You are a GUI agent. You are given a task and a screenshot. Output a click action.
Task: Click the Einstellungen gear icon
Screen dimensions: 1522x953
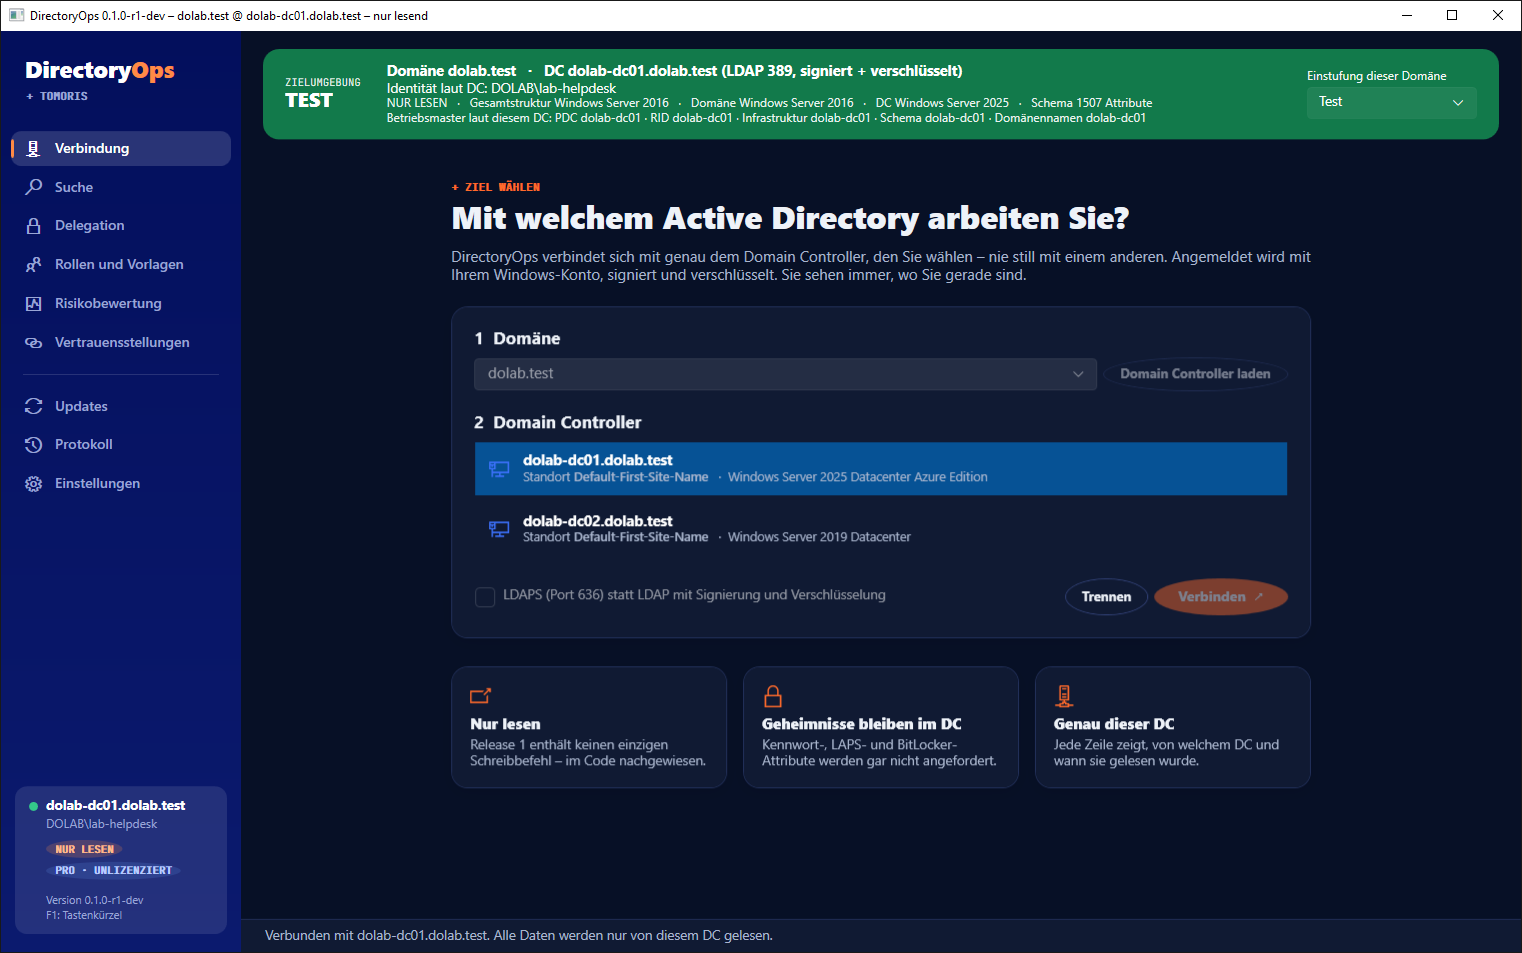[x=34, y=483]
